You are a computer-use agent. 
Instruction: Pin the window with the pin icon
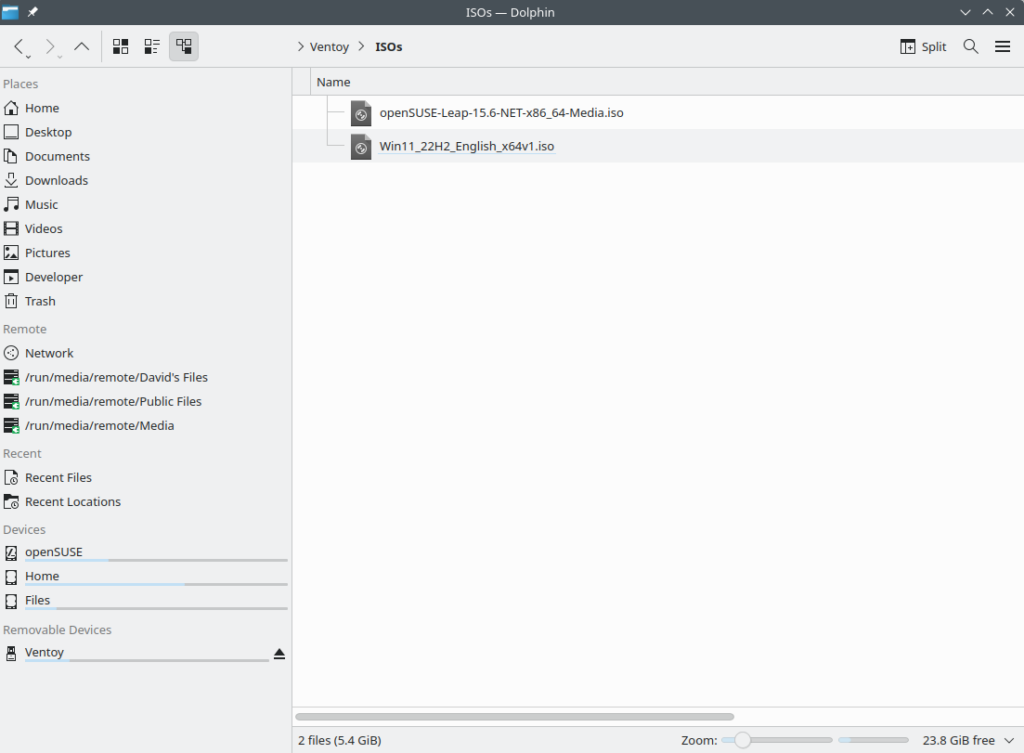pyautogui.click(x=32, y=12)
